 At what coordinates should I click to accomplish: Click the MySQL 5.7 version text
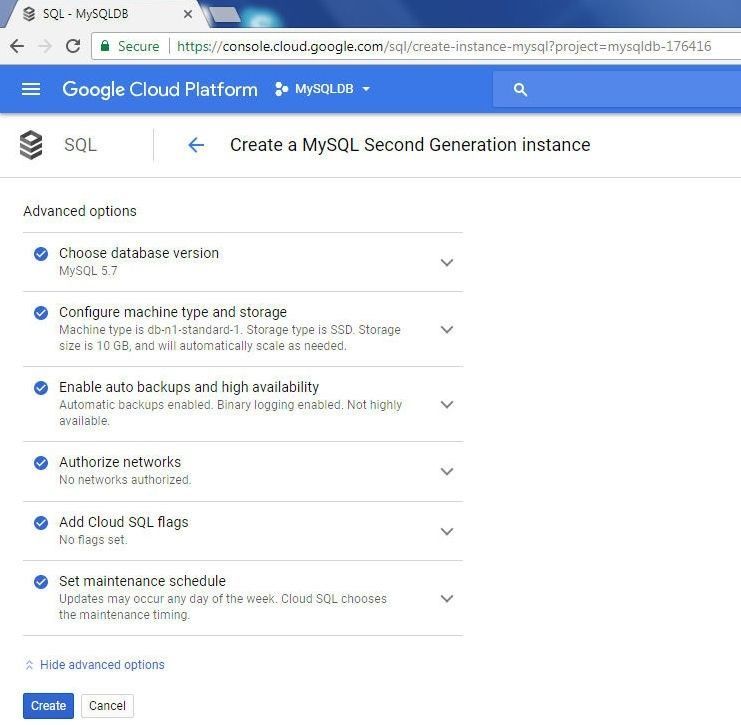88,271
